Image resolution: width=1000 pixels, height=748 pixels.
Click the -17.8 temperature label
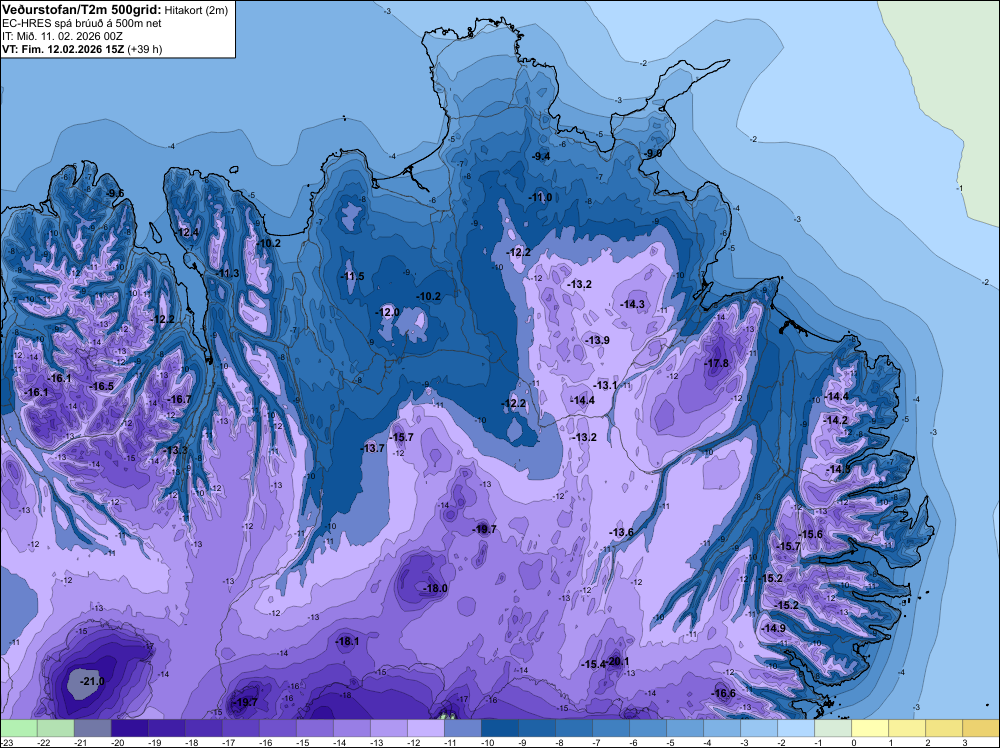[716, 363]
